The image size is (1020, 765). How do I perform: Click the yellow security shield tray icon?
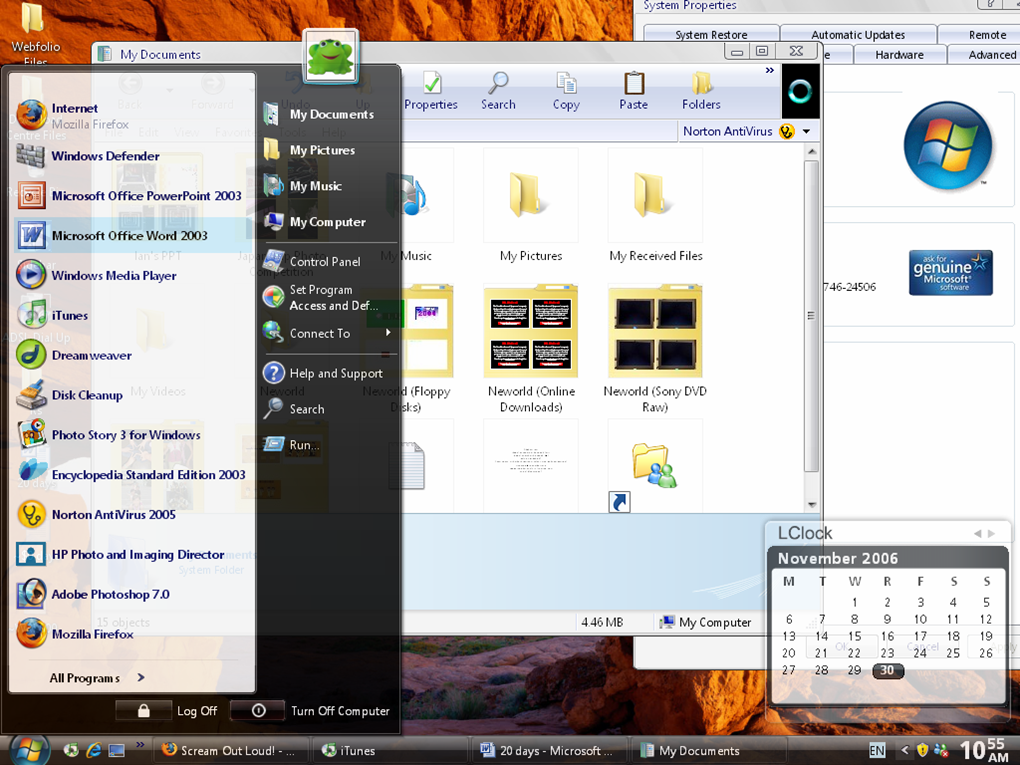point(922,750)
